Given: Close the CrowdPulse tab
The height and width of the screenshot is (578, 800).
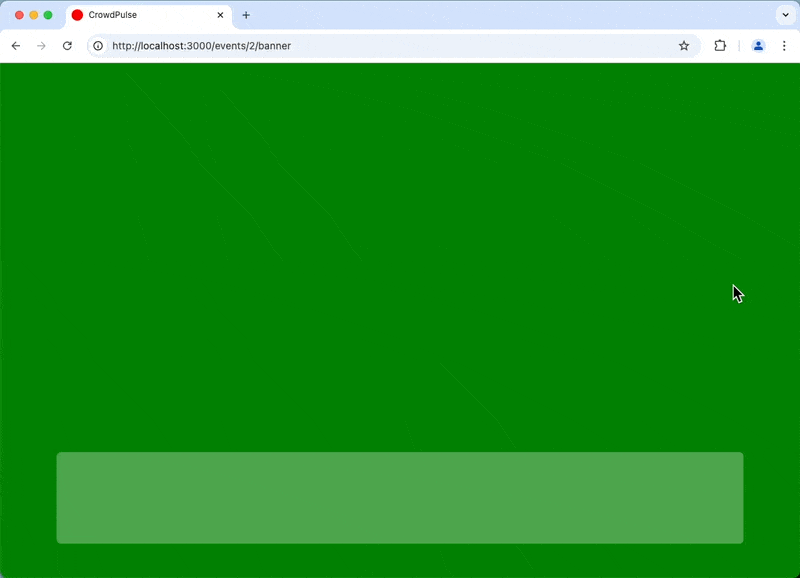Looking at the screenshot, I should click(x=220, y=15).
